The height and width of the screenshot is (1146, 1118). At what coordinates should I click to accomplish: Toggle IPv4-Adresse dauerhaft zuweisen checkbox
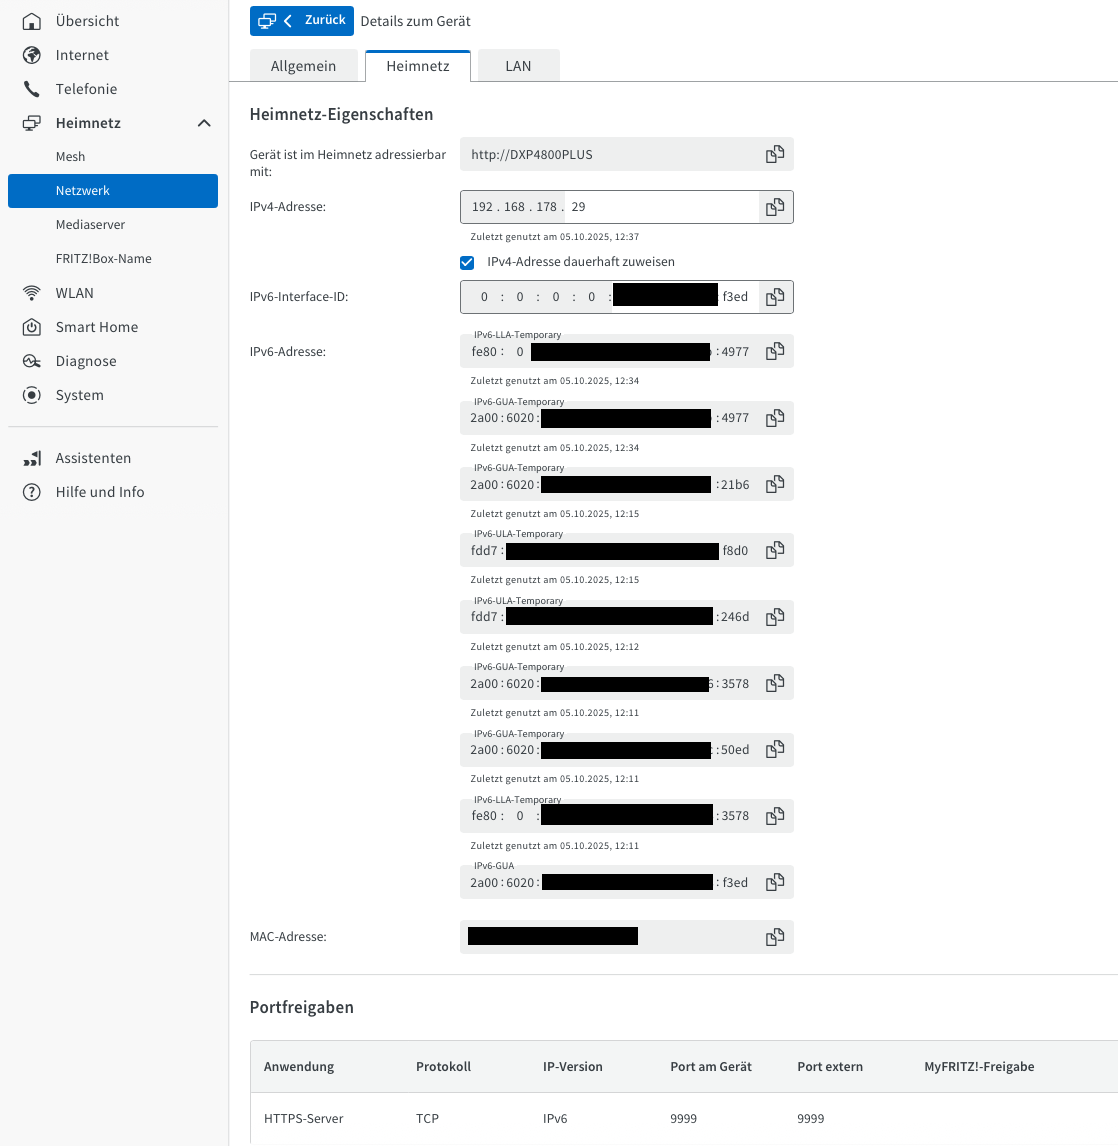467,262
